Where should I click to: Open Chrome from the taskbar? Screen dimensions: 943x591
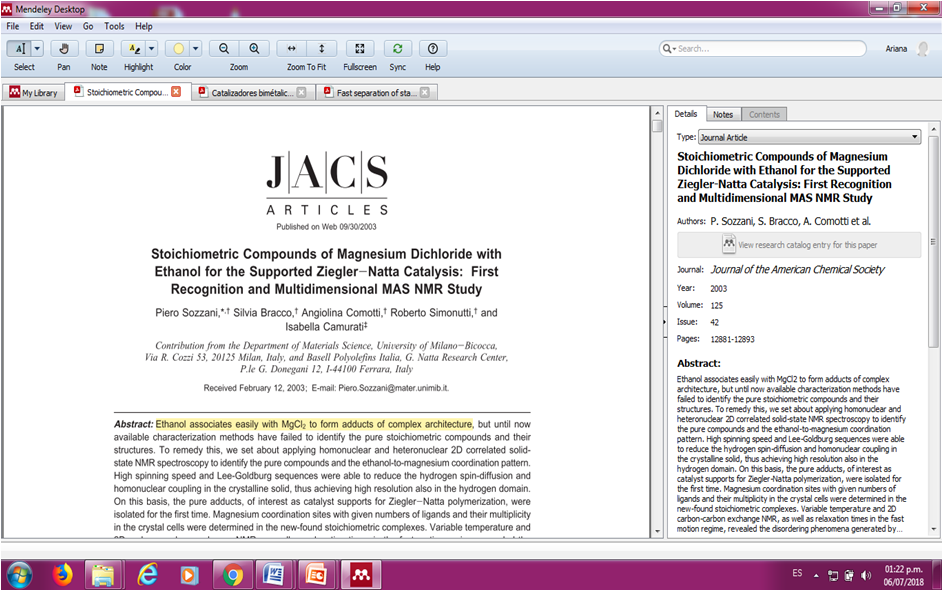point(232,575)
